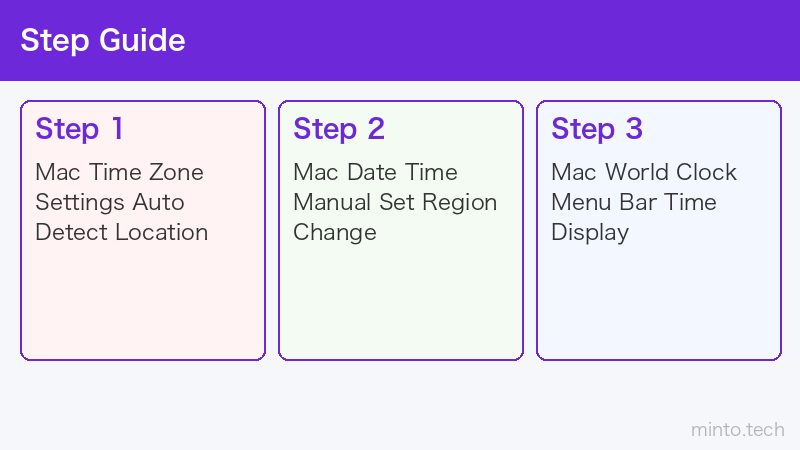Select the Step 1 heading
800x450 pixels.
tap(79, 129)
